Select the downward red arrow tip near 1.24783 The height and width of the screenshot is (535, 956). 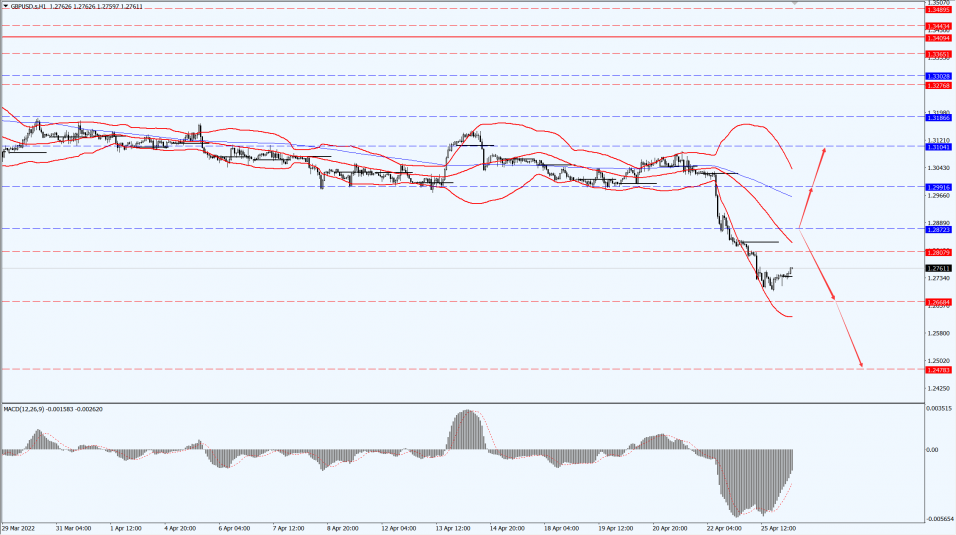pos(861,365)
